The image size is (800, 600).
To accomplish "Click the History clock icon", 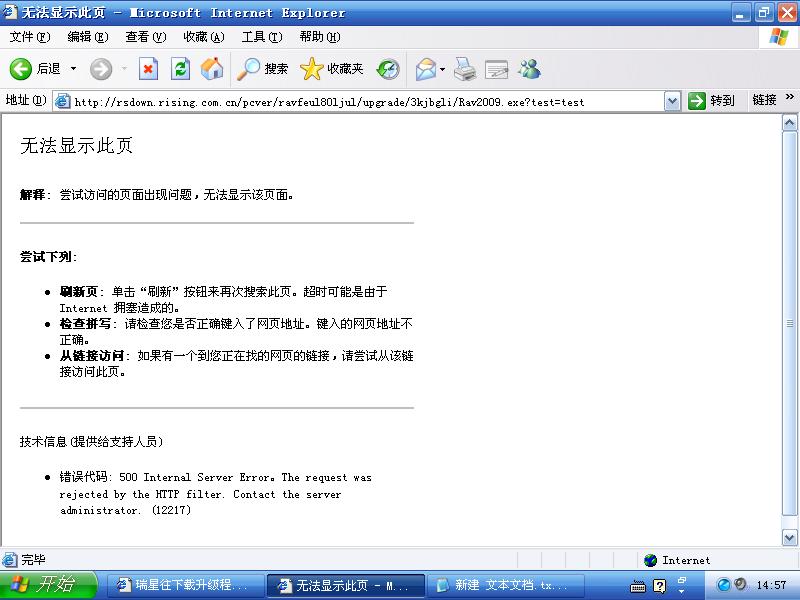I will 388,69.
